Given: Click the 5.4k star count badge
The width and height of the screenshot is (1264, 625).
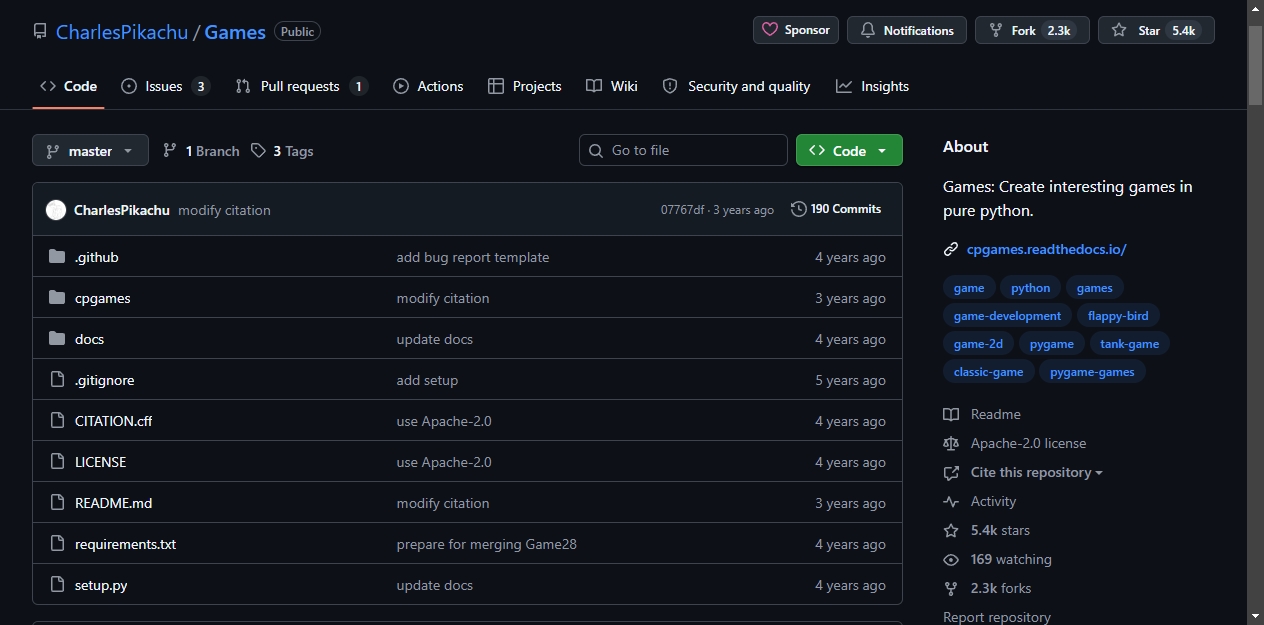Looking at the screenshot, I should click(1183, 31).
